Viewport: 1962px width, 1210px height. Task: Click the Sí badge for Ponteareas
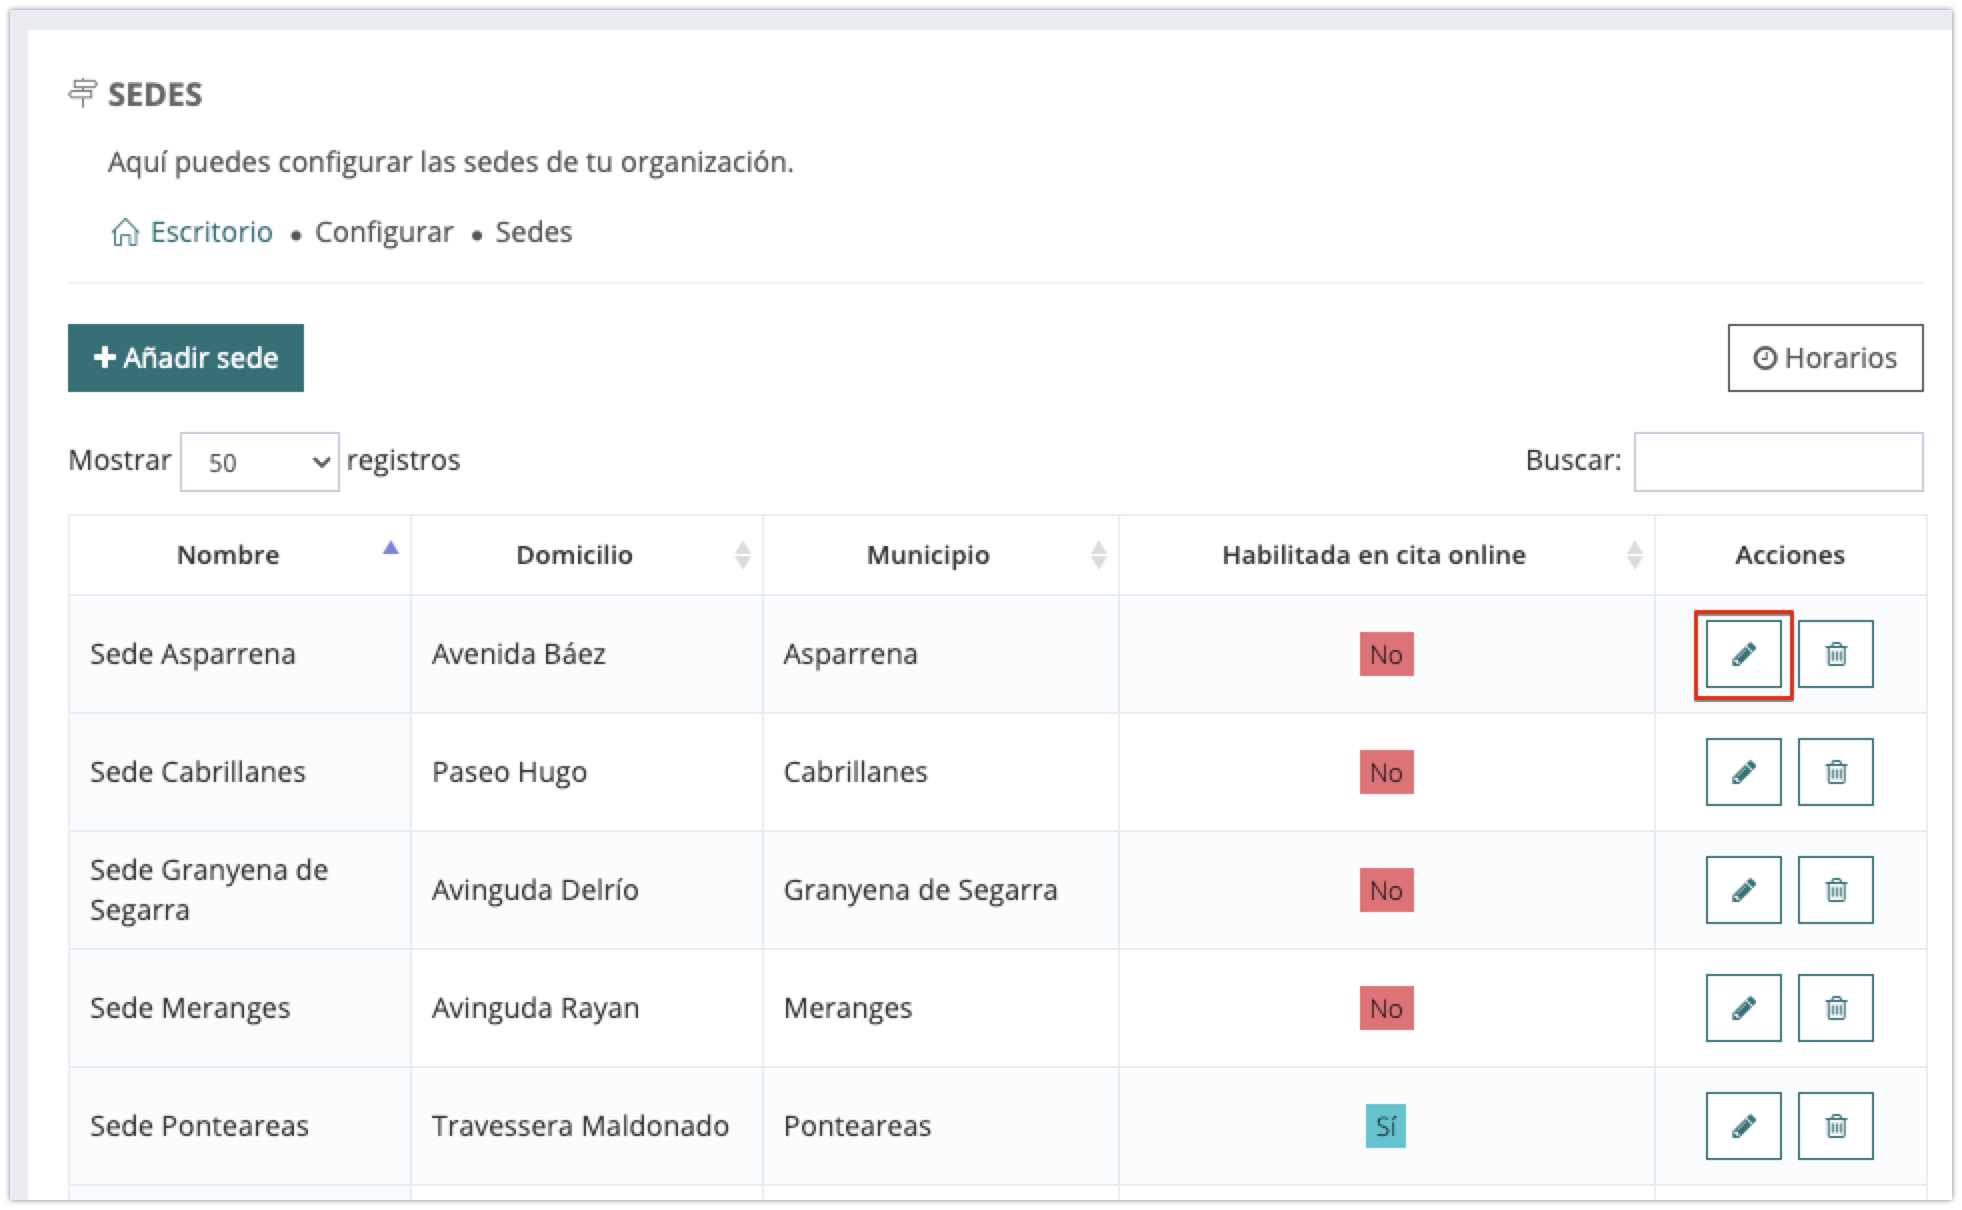1386,1126
